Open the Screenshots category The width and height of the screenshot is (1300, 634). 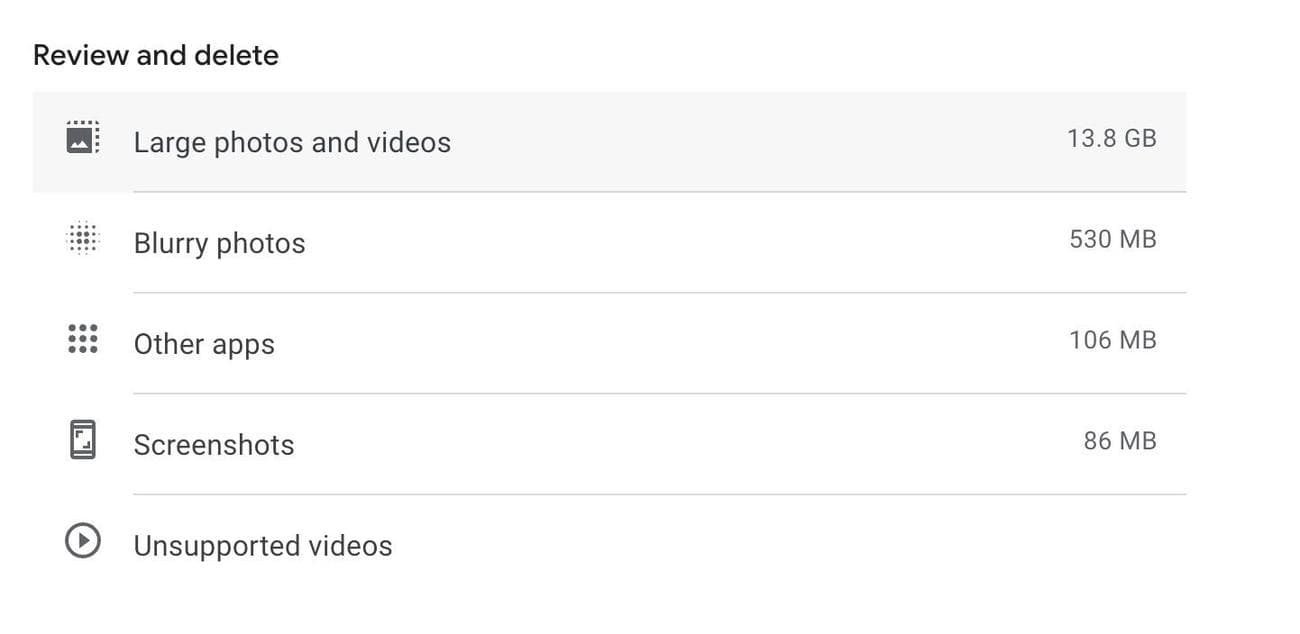pos(213,445)
